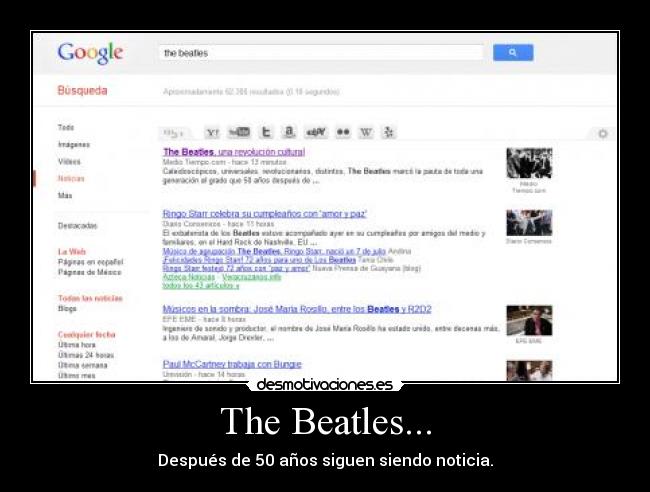This screenshot has height=492, width=650.
Task: Open the Veracruzanos.info source link
Action: click(252, 277)
